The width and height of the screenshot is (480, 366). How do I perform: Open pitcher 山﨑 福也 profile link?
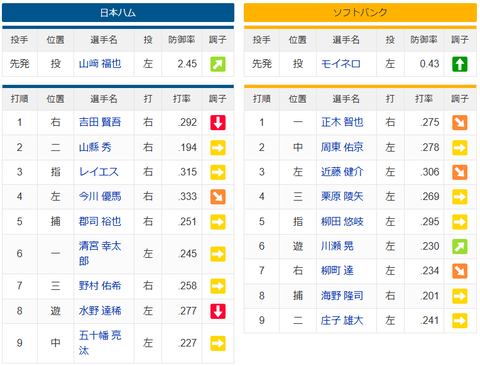pyautogui.click(x=100, y=64)
